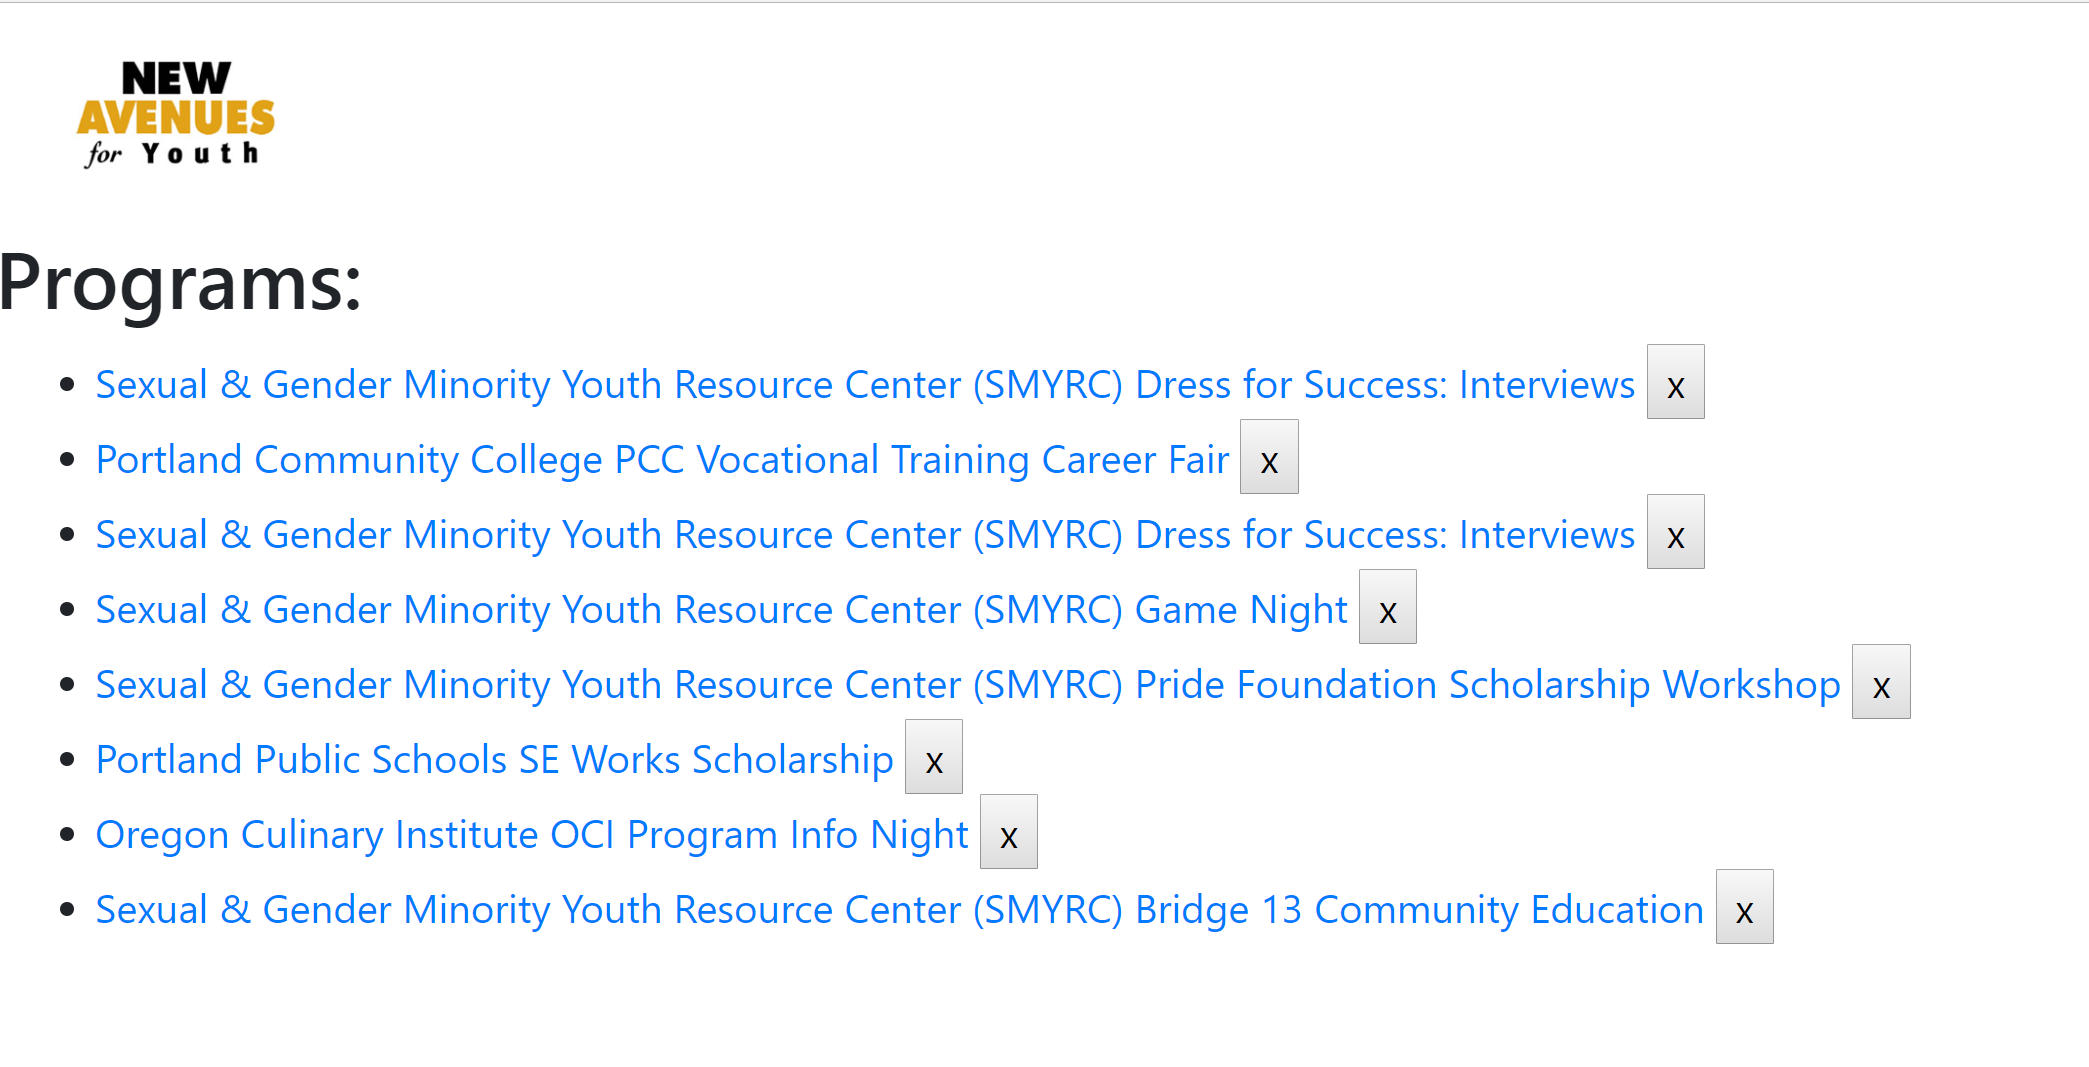Delete the PCC Vocational Training Career Fair program
Image resolution: width=2089 pixels, height=1067 pixels.
(x=1269, y=458)
